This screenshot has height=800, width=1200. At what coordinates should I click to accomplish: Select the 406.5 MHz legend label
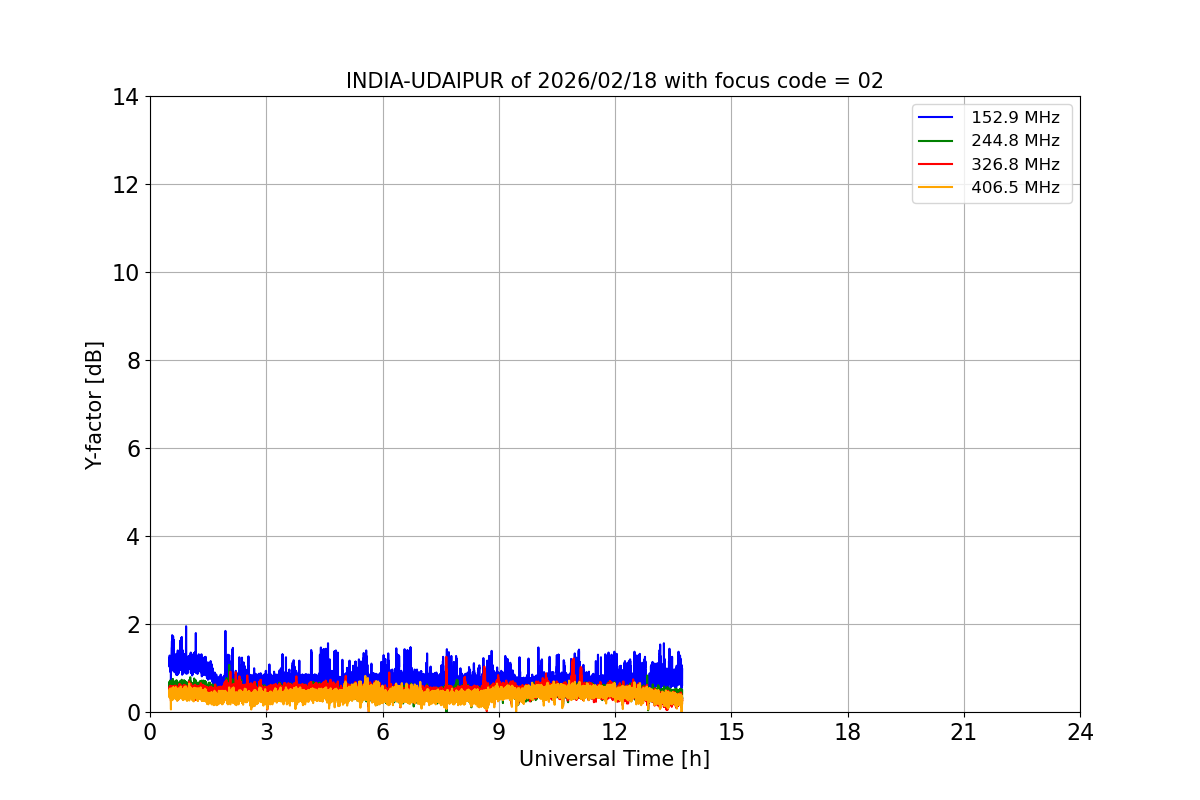pos(1015,187)
